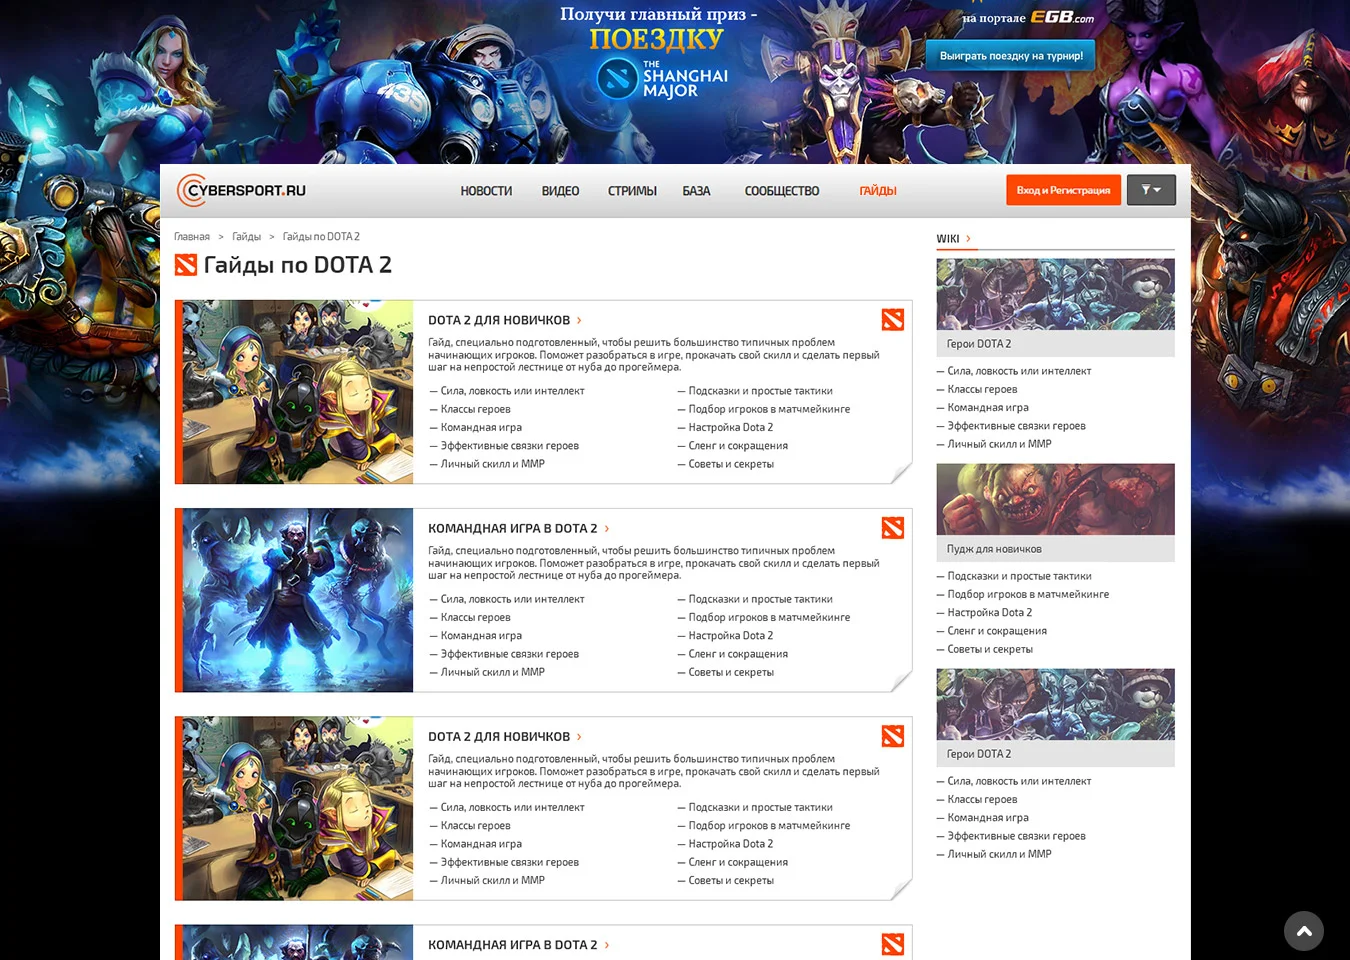The height and width of the screenshot is (960, 1350).
Task: Open Командная игра in second card
Action: point(481,636)
